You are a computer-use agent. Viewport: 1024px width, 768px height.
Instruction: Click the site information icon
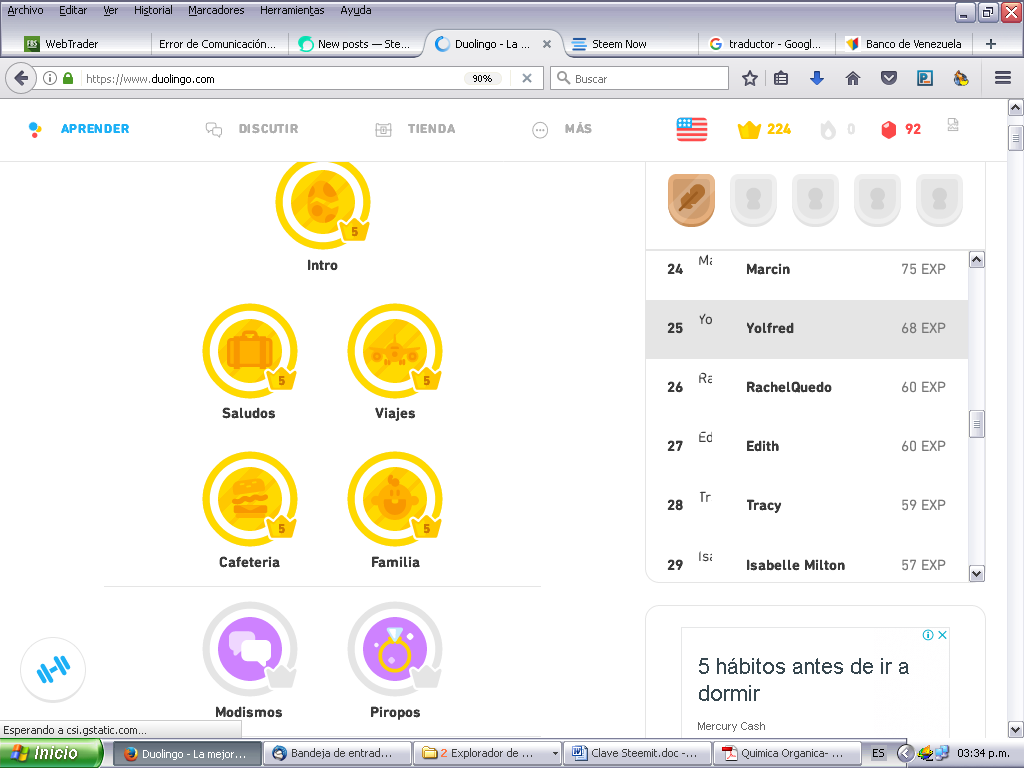(x=50, y=78)
